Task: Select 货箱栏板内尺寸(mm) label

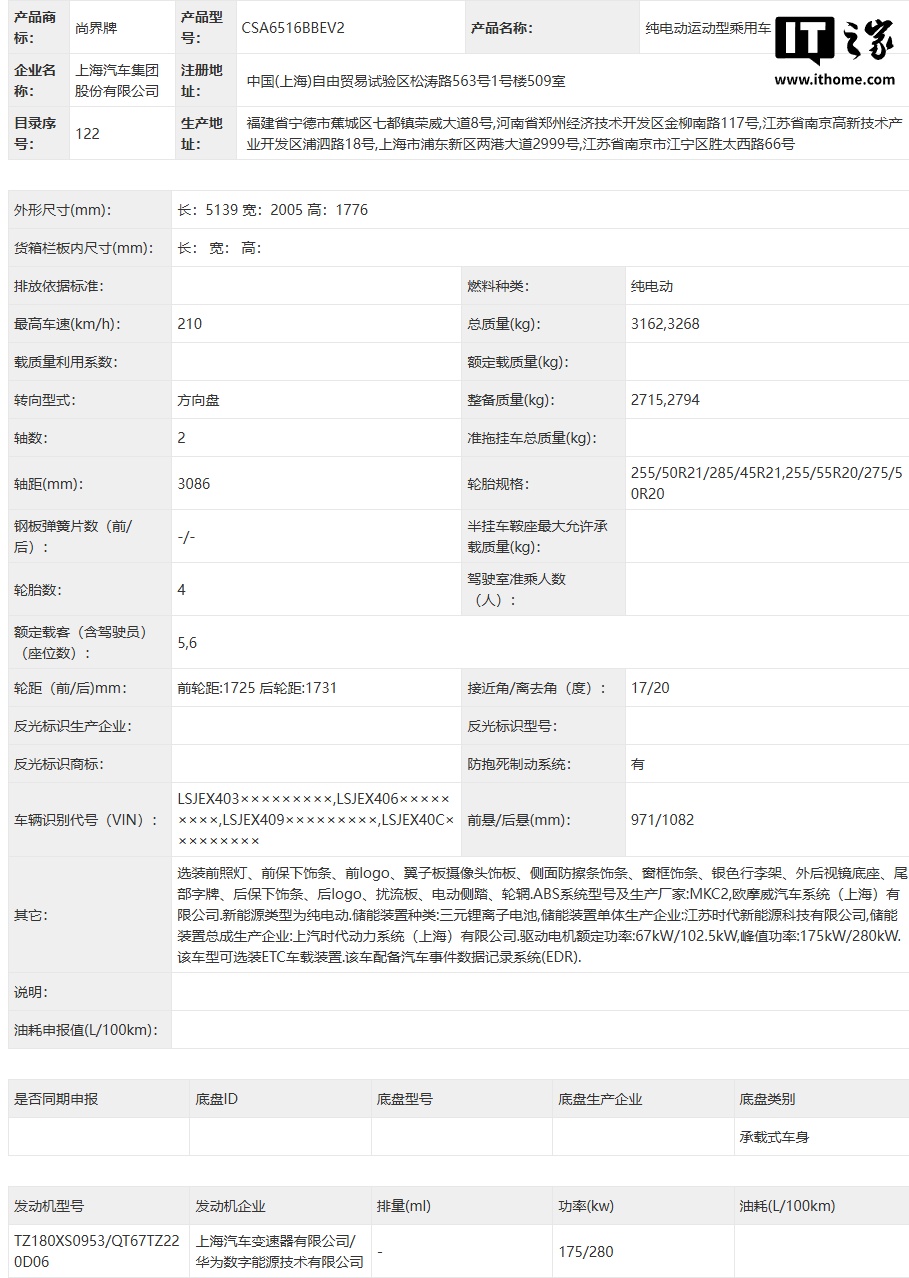Action: pyautogui.click(x=82, y=248)
